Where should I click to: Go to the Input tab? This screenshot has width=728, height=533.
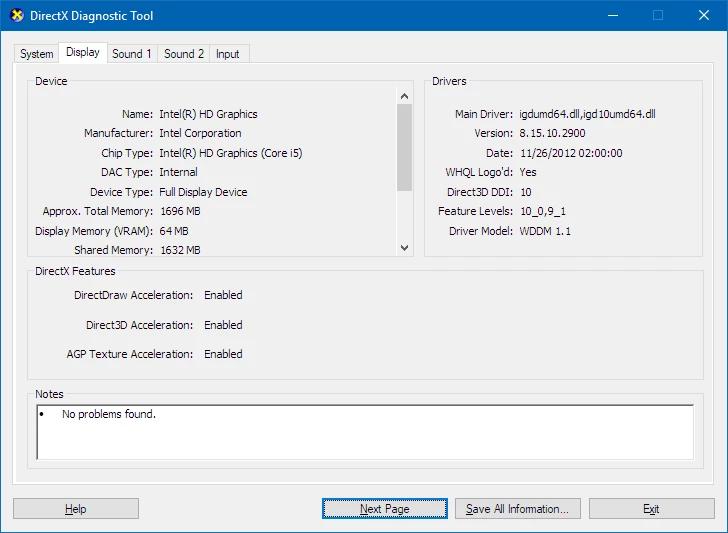(228, 54)
